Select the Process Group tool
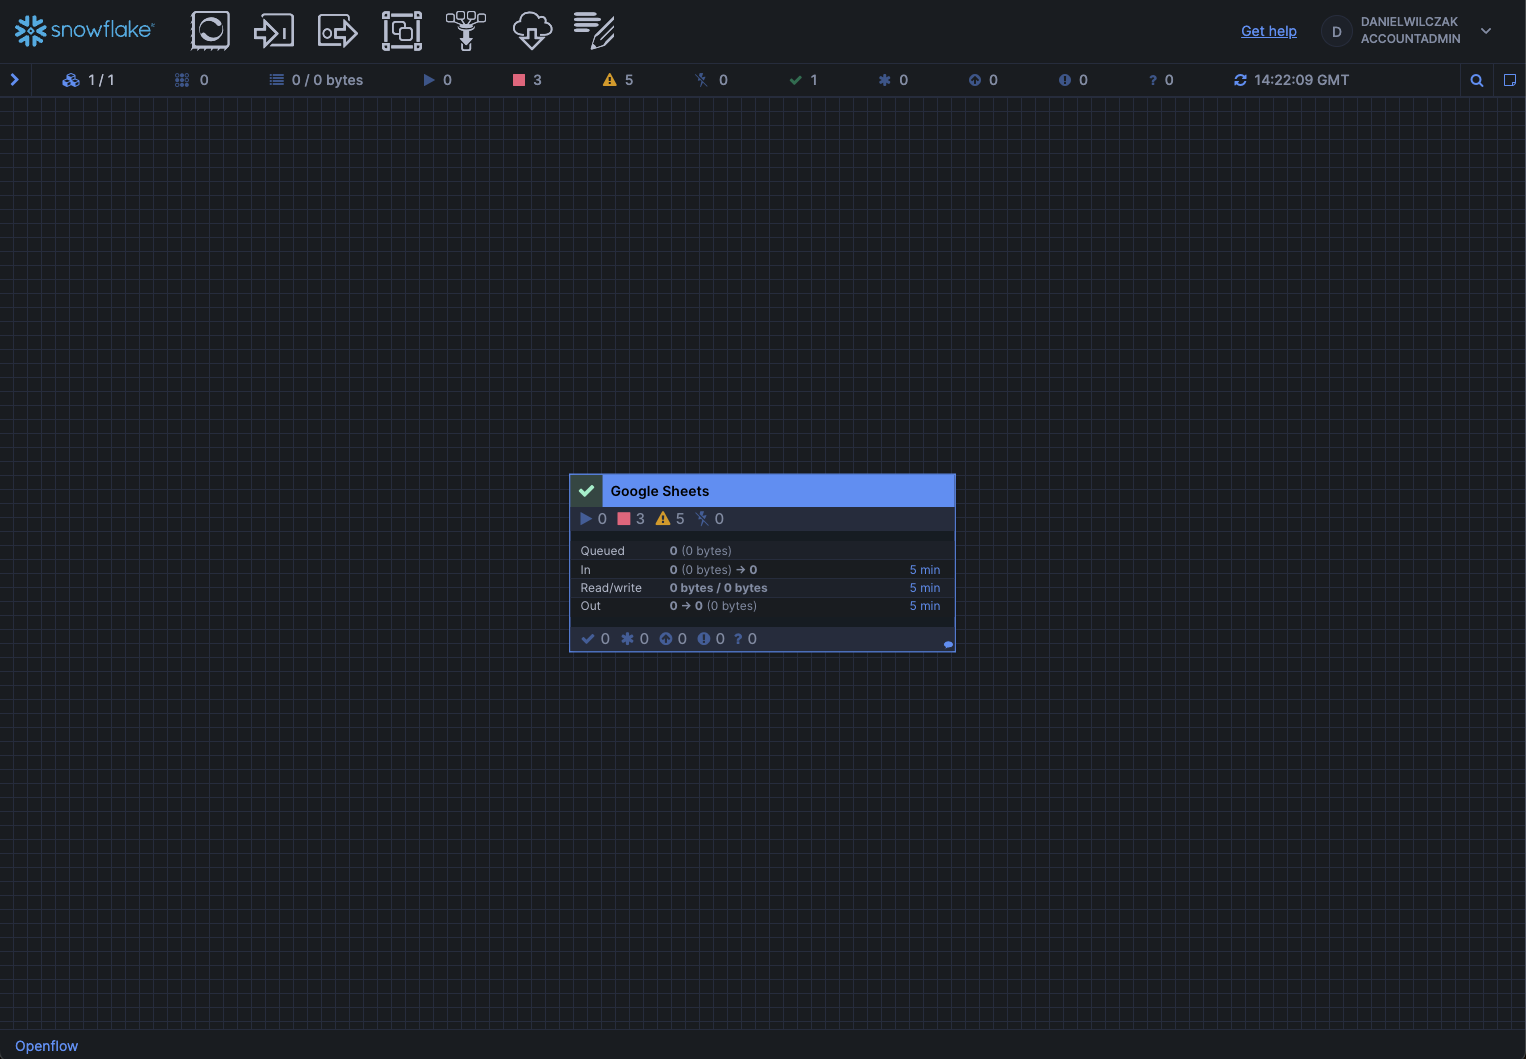The image size is (1526, 1059). [401, 31]
